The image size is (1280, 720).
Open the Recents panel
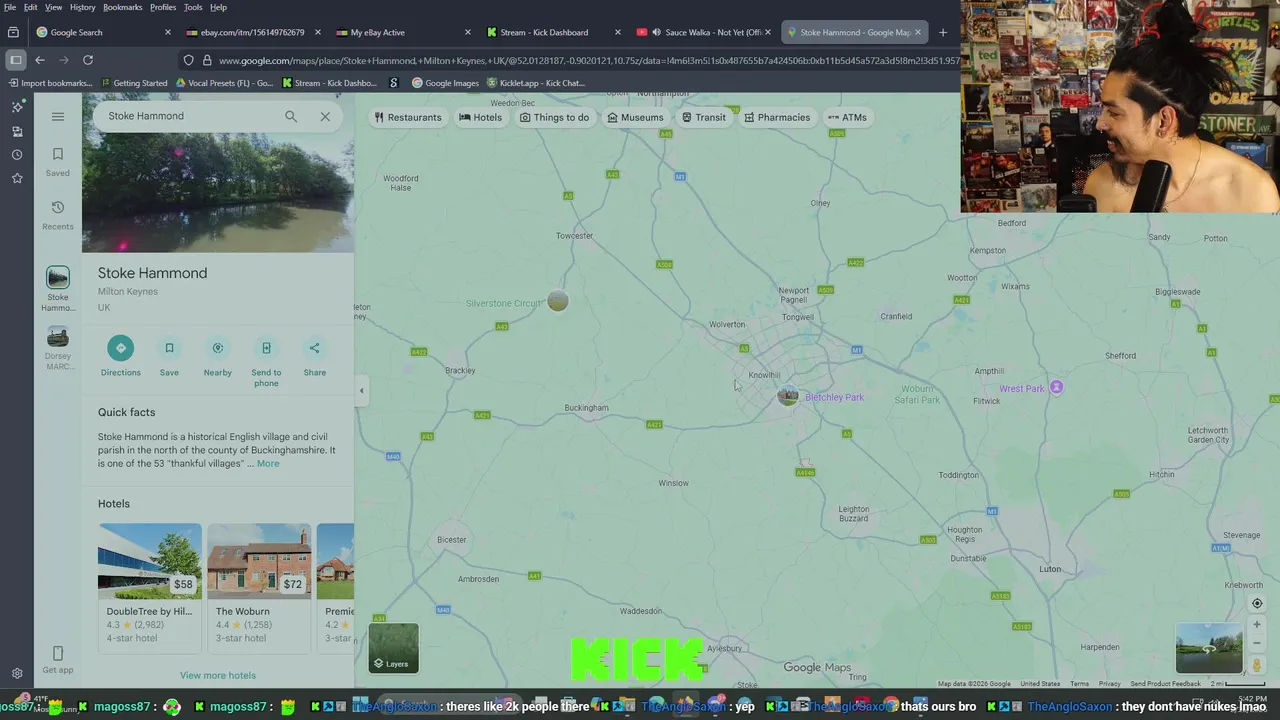coord(58,214)
